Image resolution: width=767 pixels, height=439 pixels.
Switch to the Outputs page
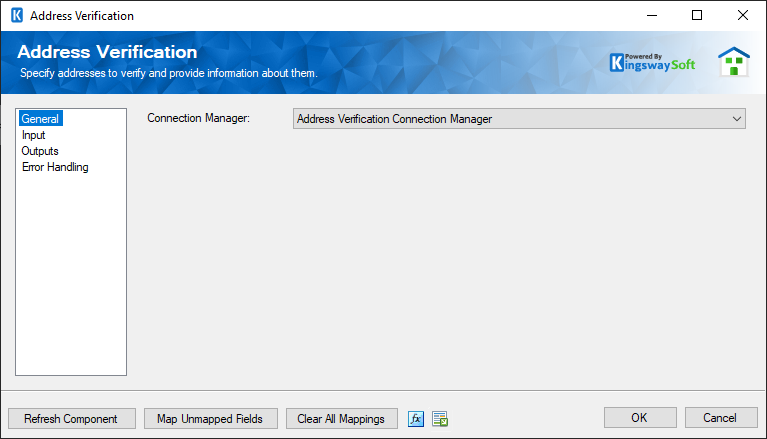40,151
